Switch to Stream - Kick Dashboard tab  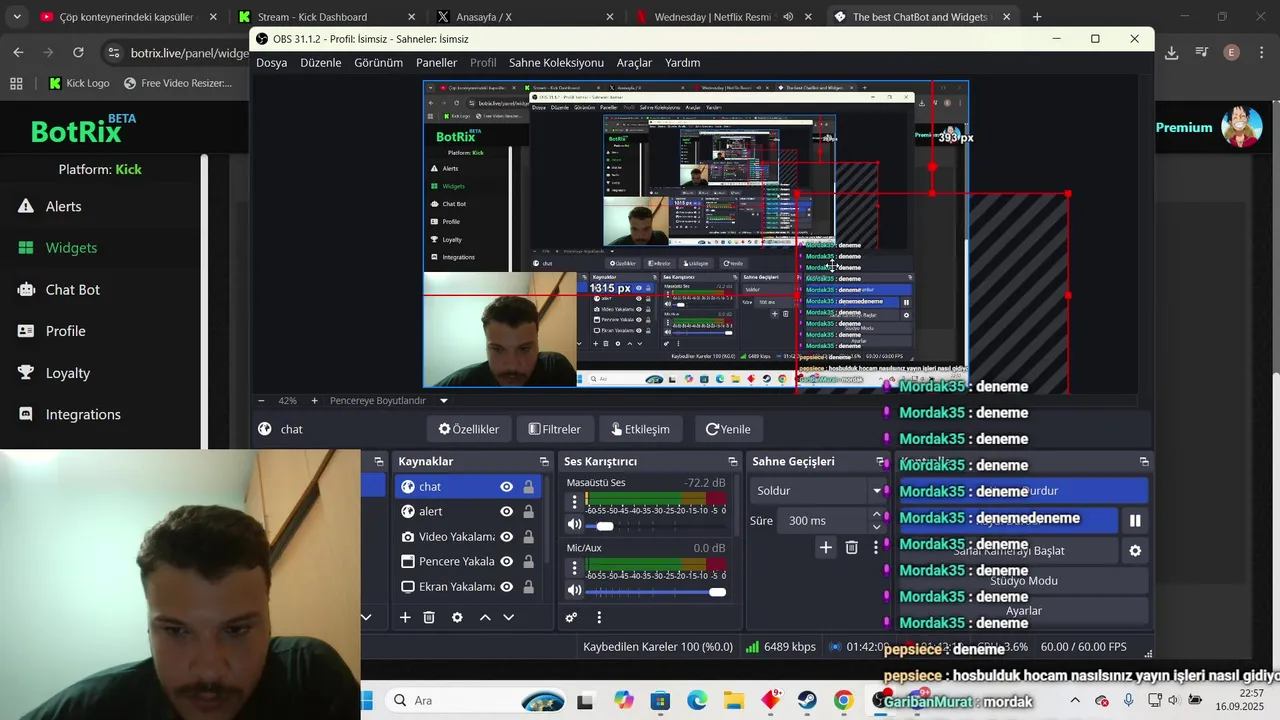click(x=327, y=17)
